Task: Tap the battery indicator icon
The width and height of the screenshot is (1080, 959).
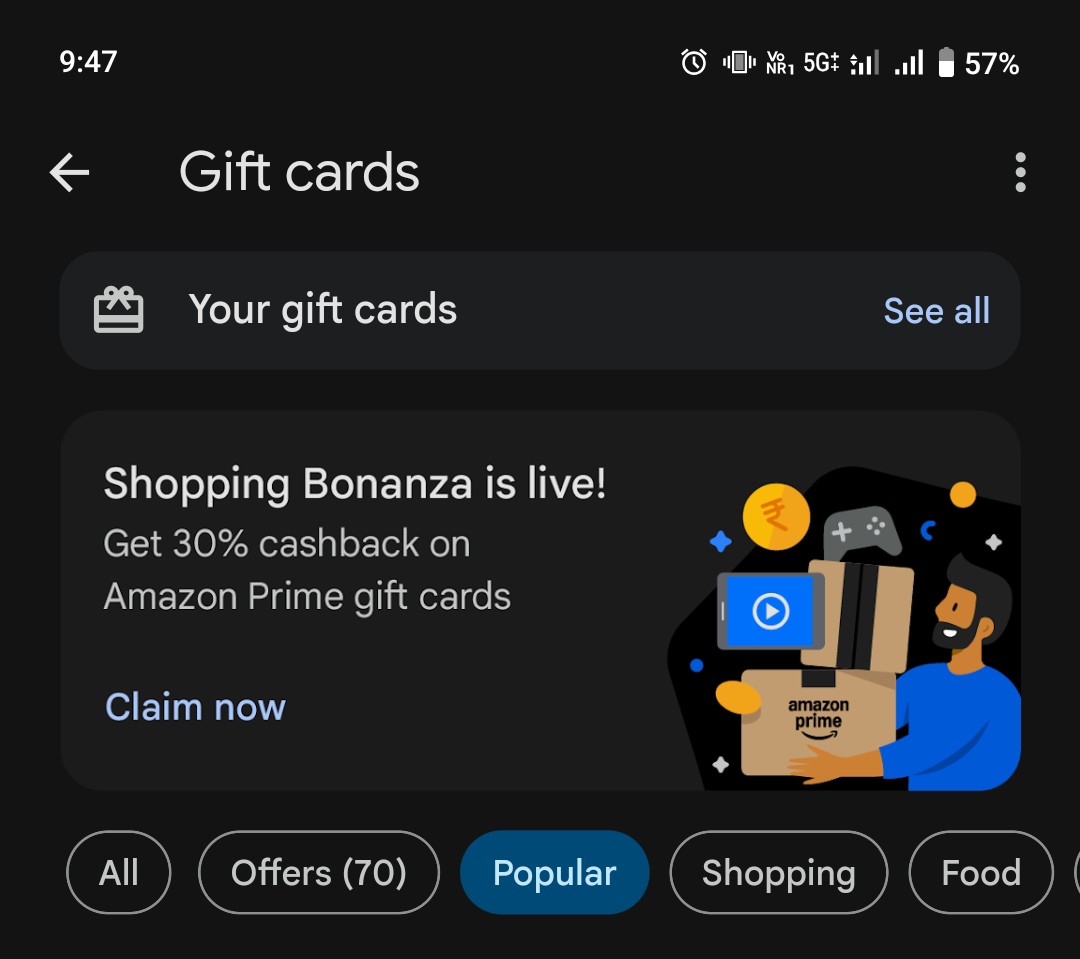Action: tap(946, 63)
